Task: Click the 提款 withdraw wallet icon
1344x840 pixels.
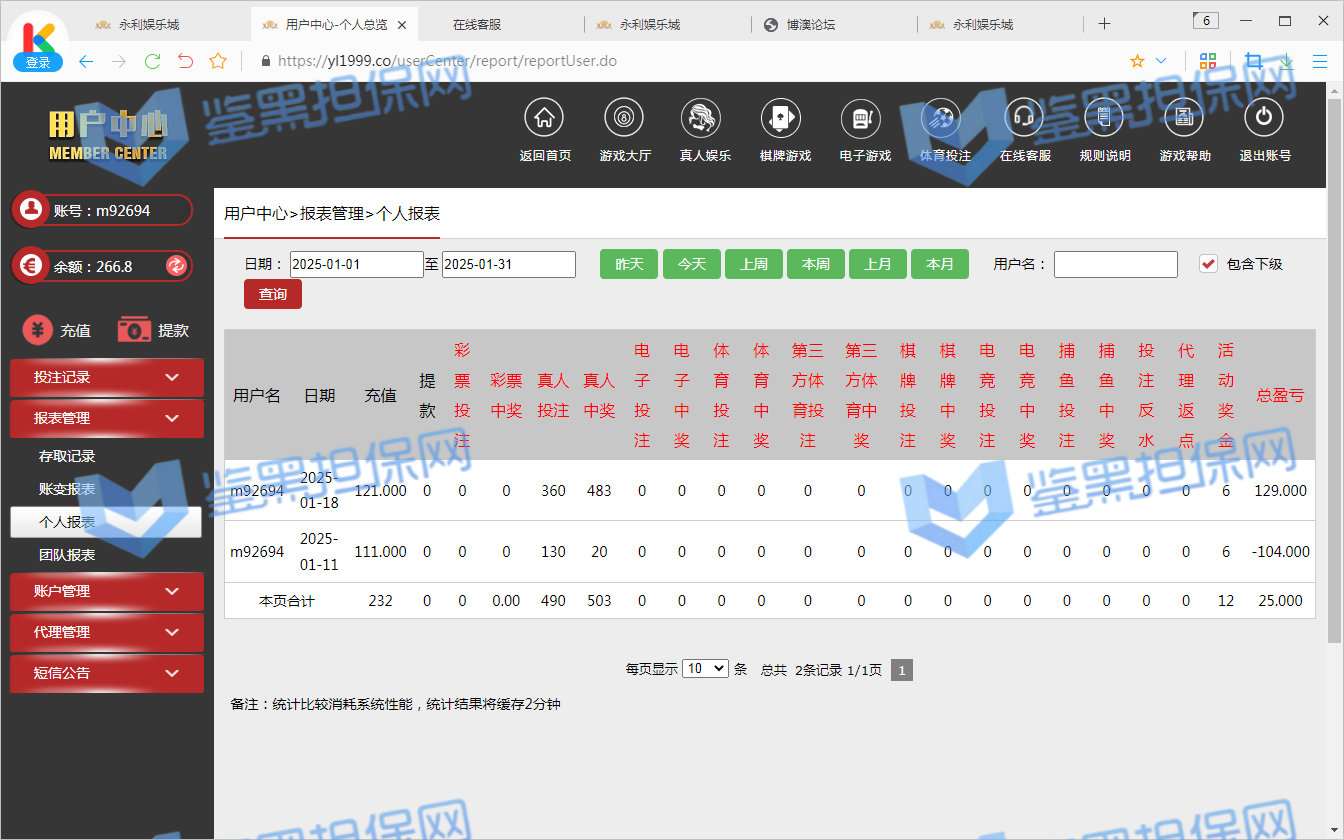Action: (134, 330)
